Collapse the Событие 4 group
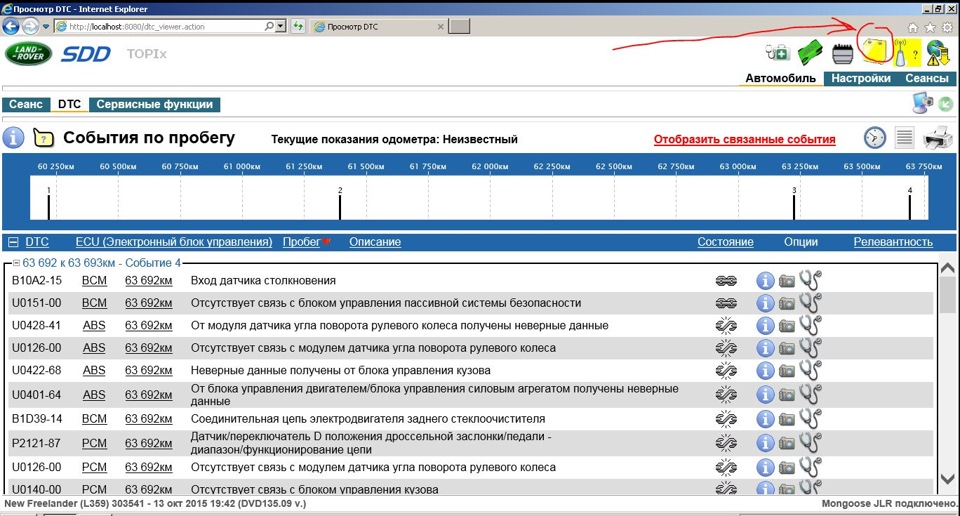This screenshot has height=516, width=960. (x=17, y=263)
